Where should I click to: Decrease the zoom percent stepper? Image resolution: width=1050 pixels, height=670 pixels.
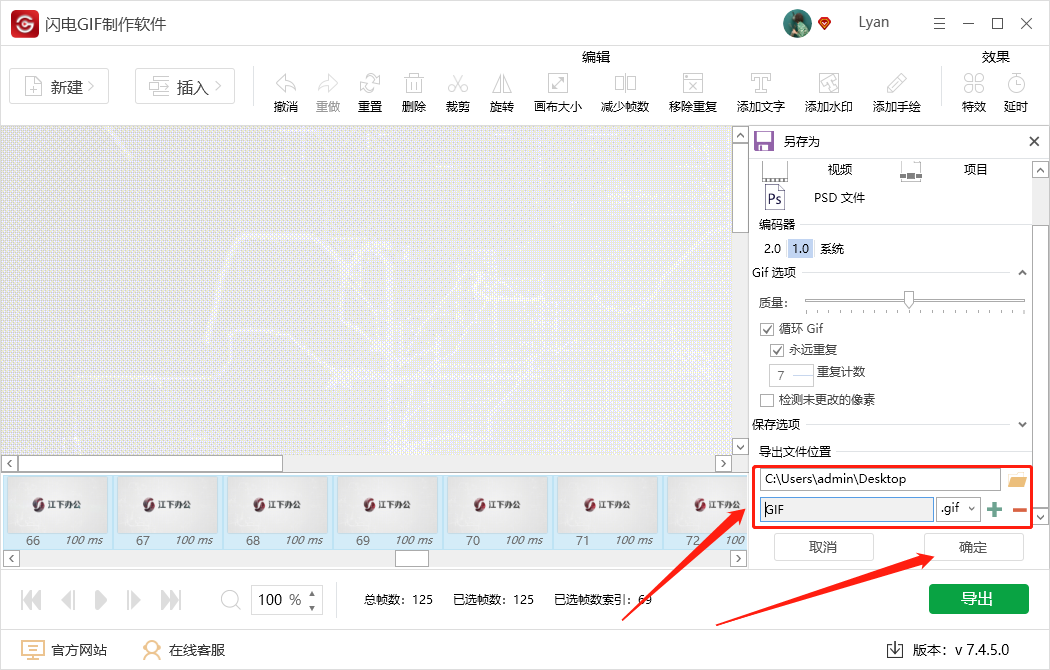[312, 608]
